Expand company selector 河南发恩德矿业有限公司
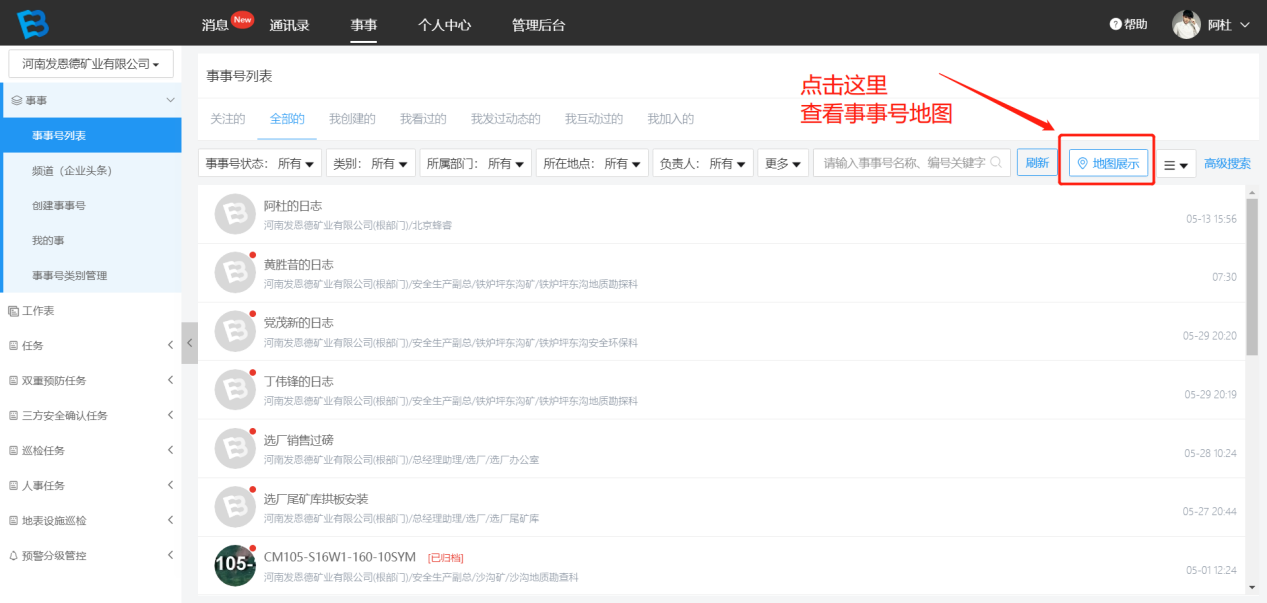The image size is (1267, 603). (91, 64)
